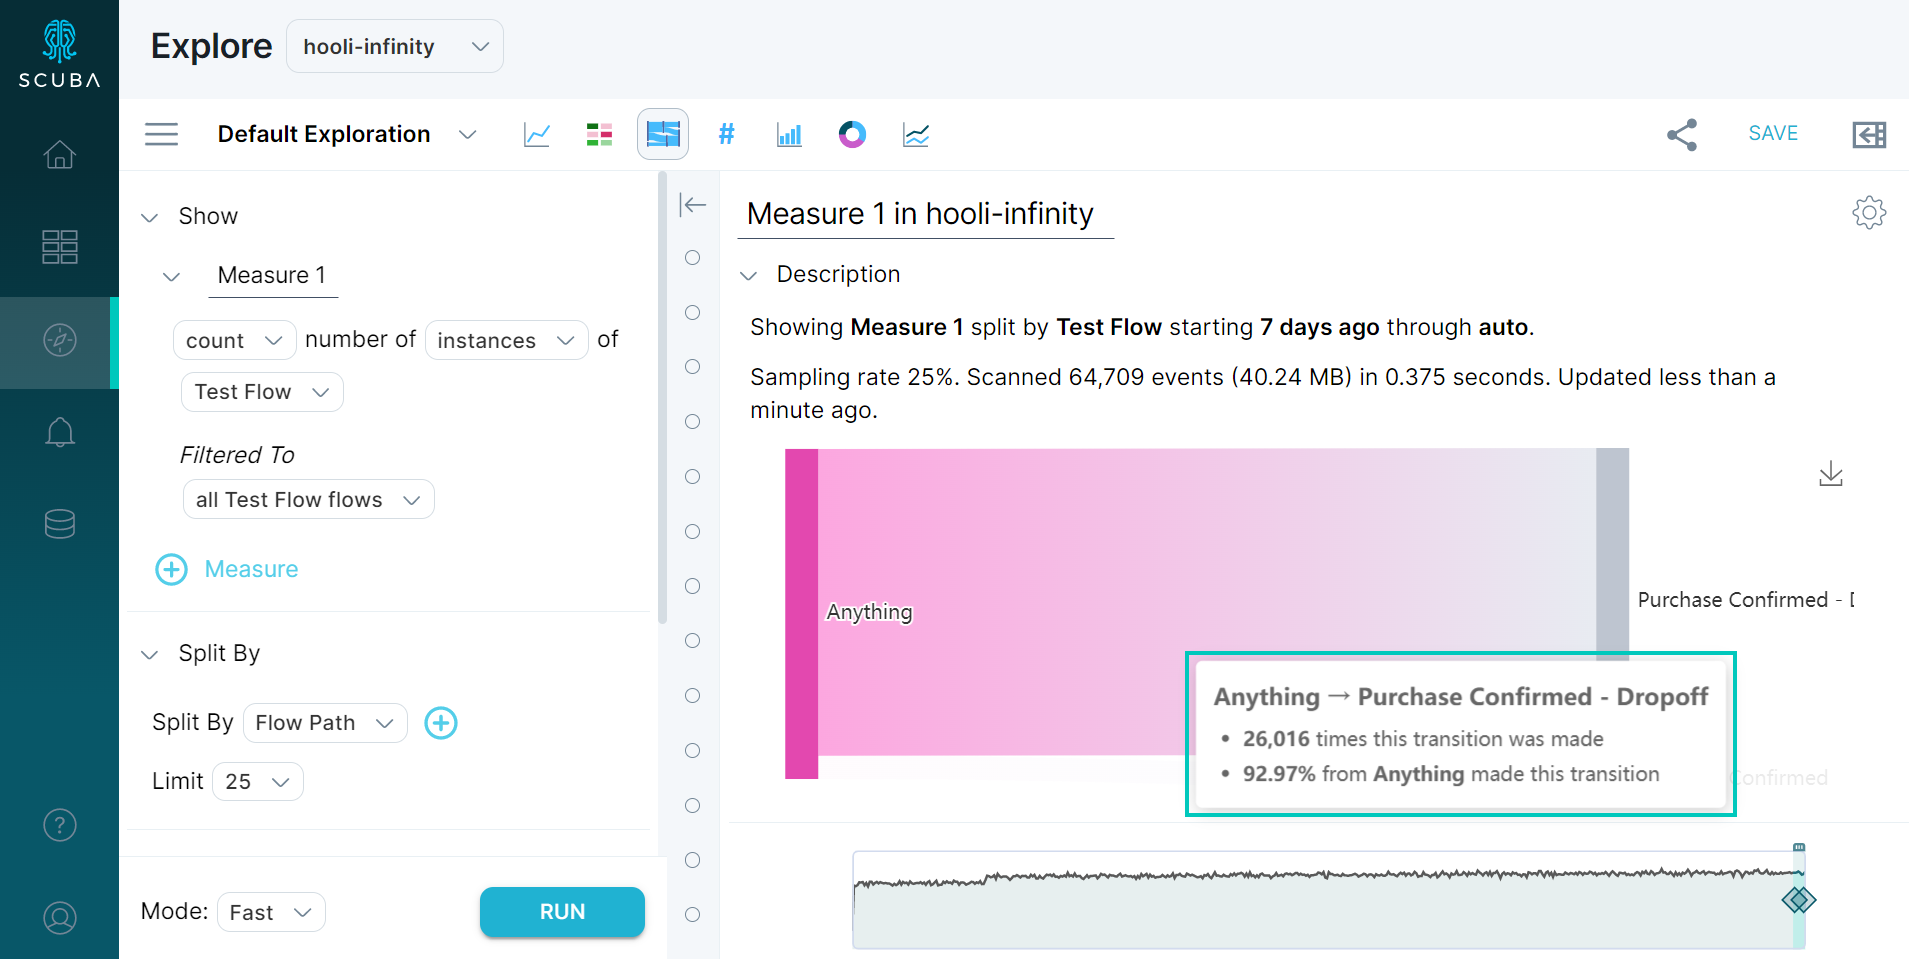Click the Purchase Confirmed label on chart
The height and width of the screenshot is (959, 1909).
(x=1745, y=600)
